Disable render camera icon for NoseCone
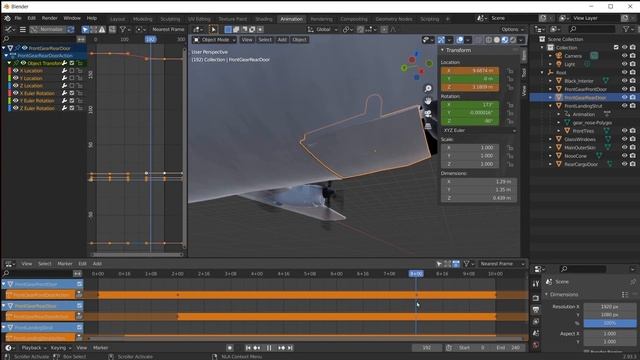The height and width of the screenshot is (360, 640). [x=633, y=156]
